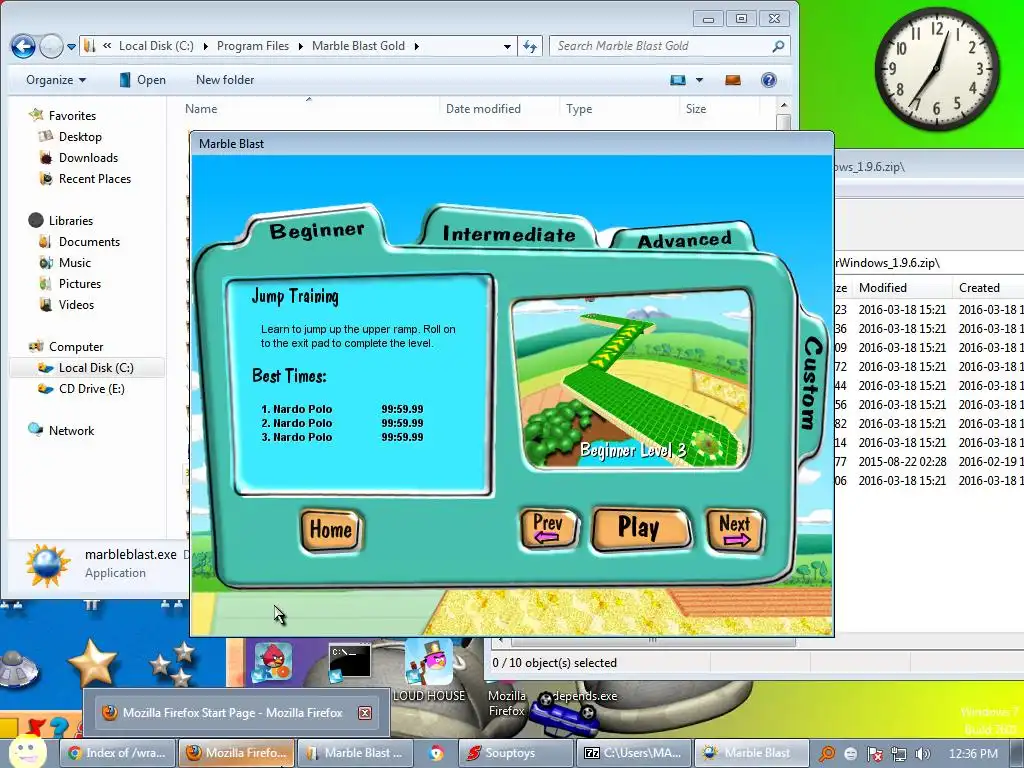Screen dimensions: 1024x768
Task: Select Program Files in address breadcrumb
Action: [x=253, y=46]
